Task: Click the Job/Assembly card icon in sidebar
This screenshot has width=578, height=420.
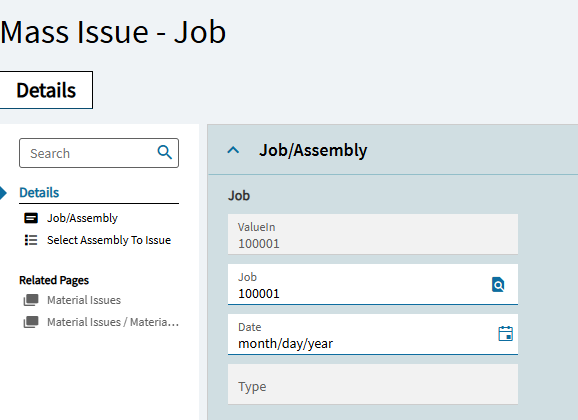Action: tap(31, 218)
